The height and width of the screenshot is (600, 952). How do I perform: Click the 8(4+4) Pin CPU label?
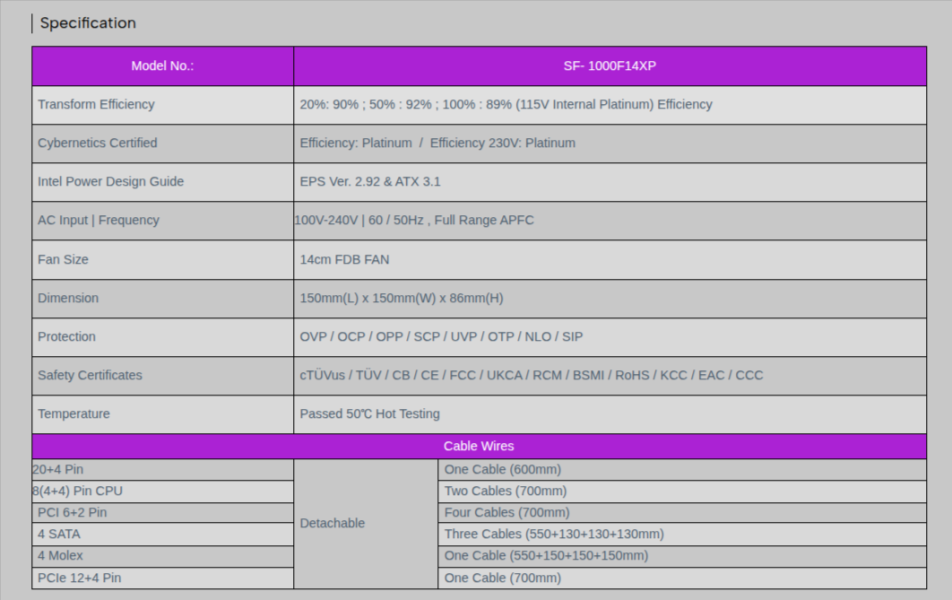78,491
